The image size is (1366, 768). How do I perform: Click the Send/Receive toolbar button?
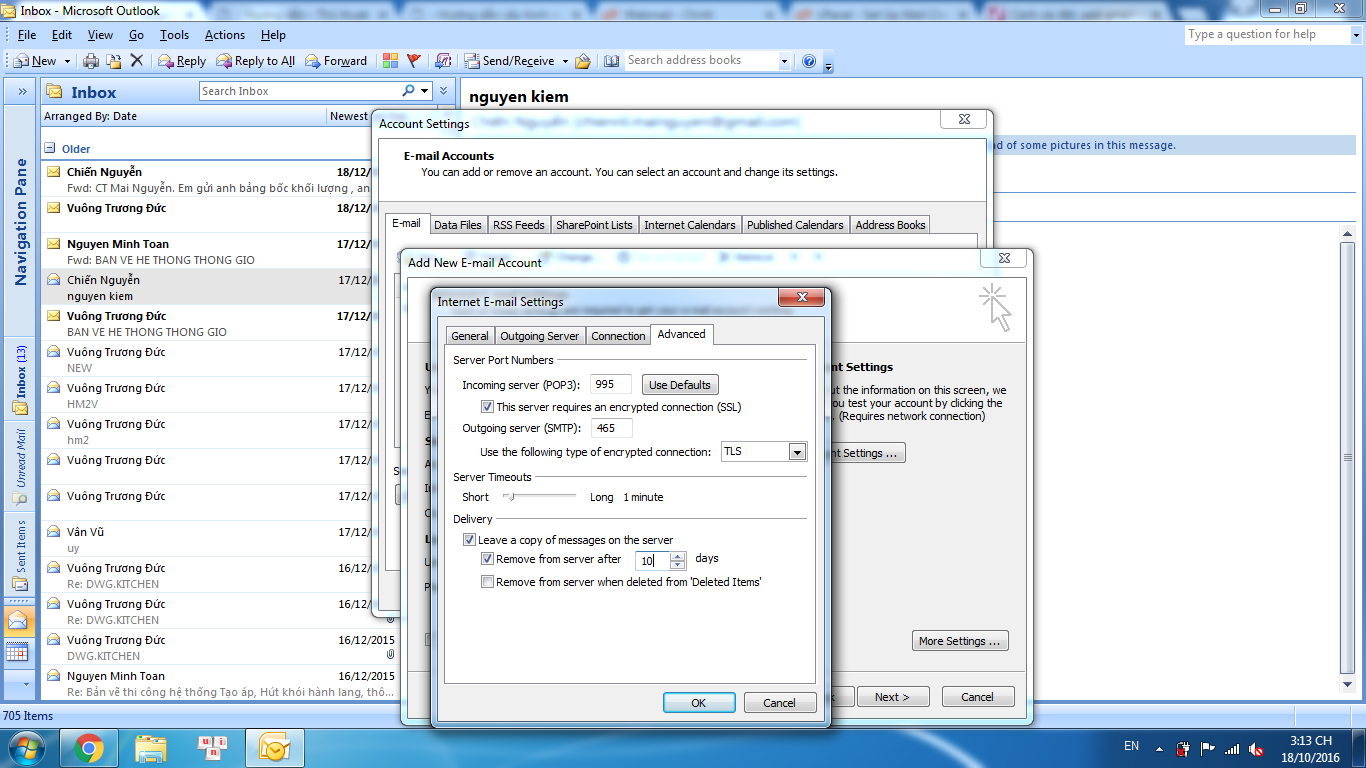(508, 61)
